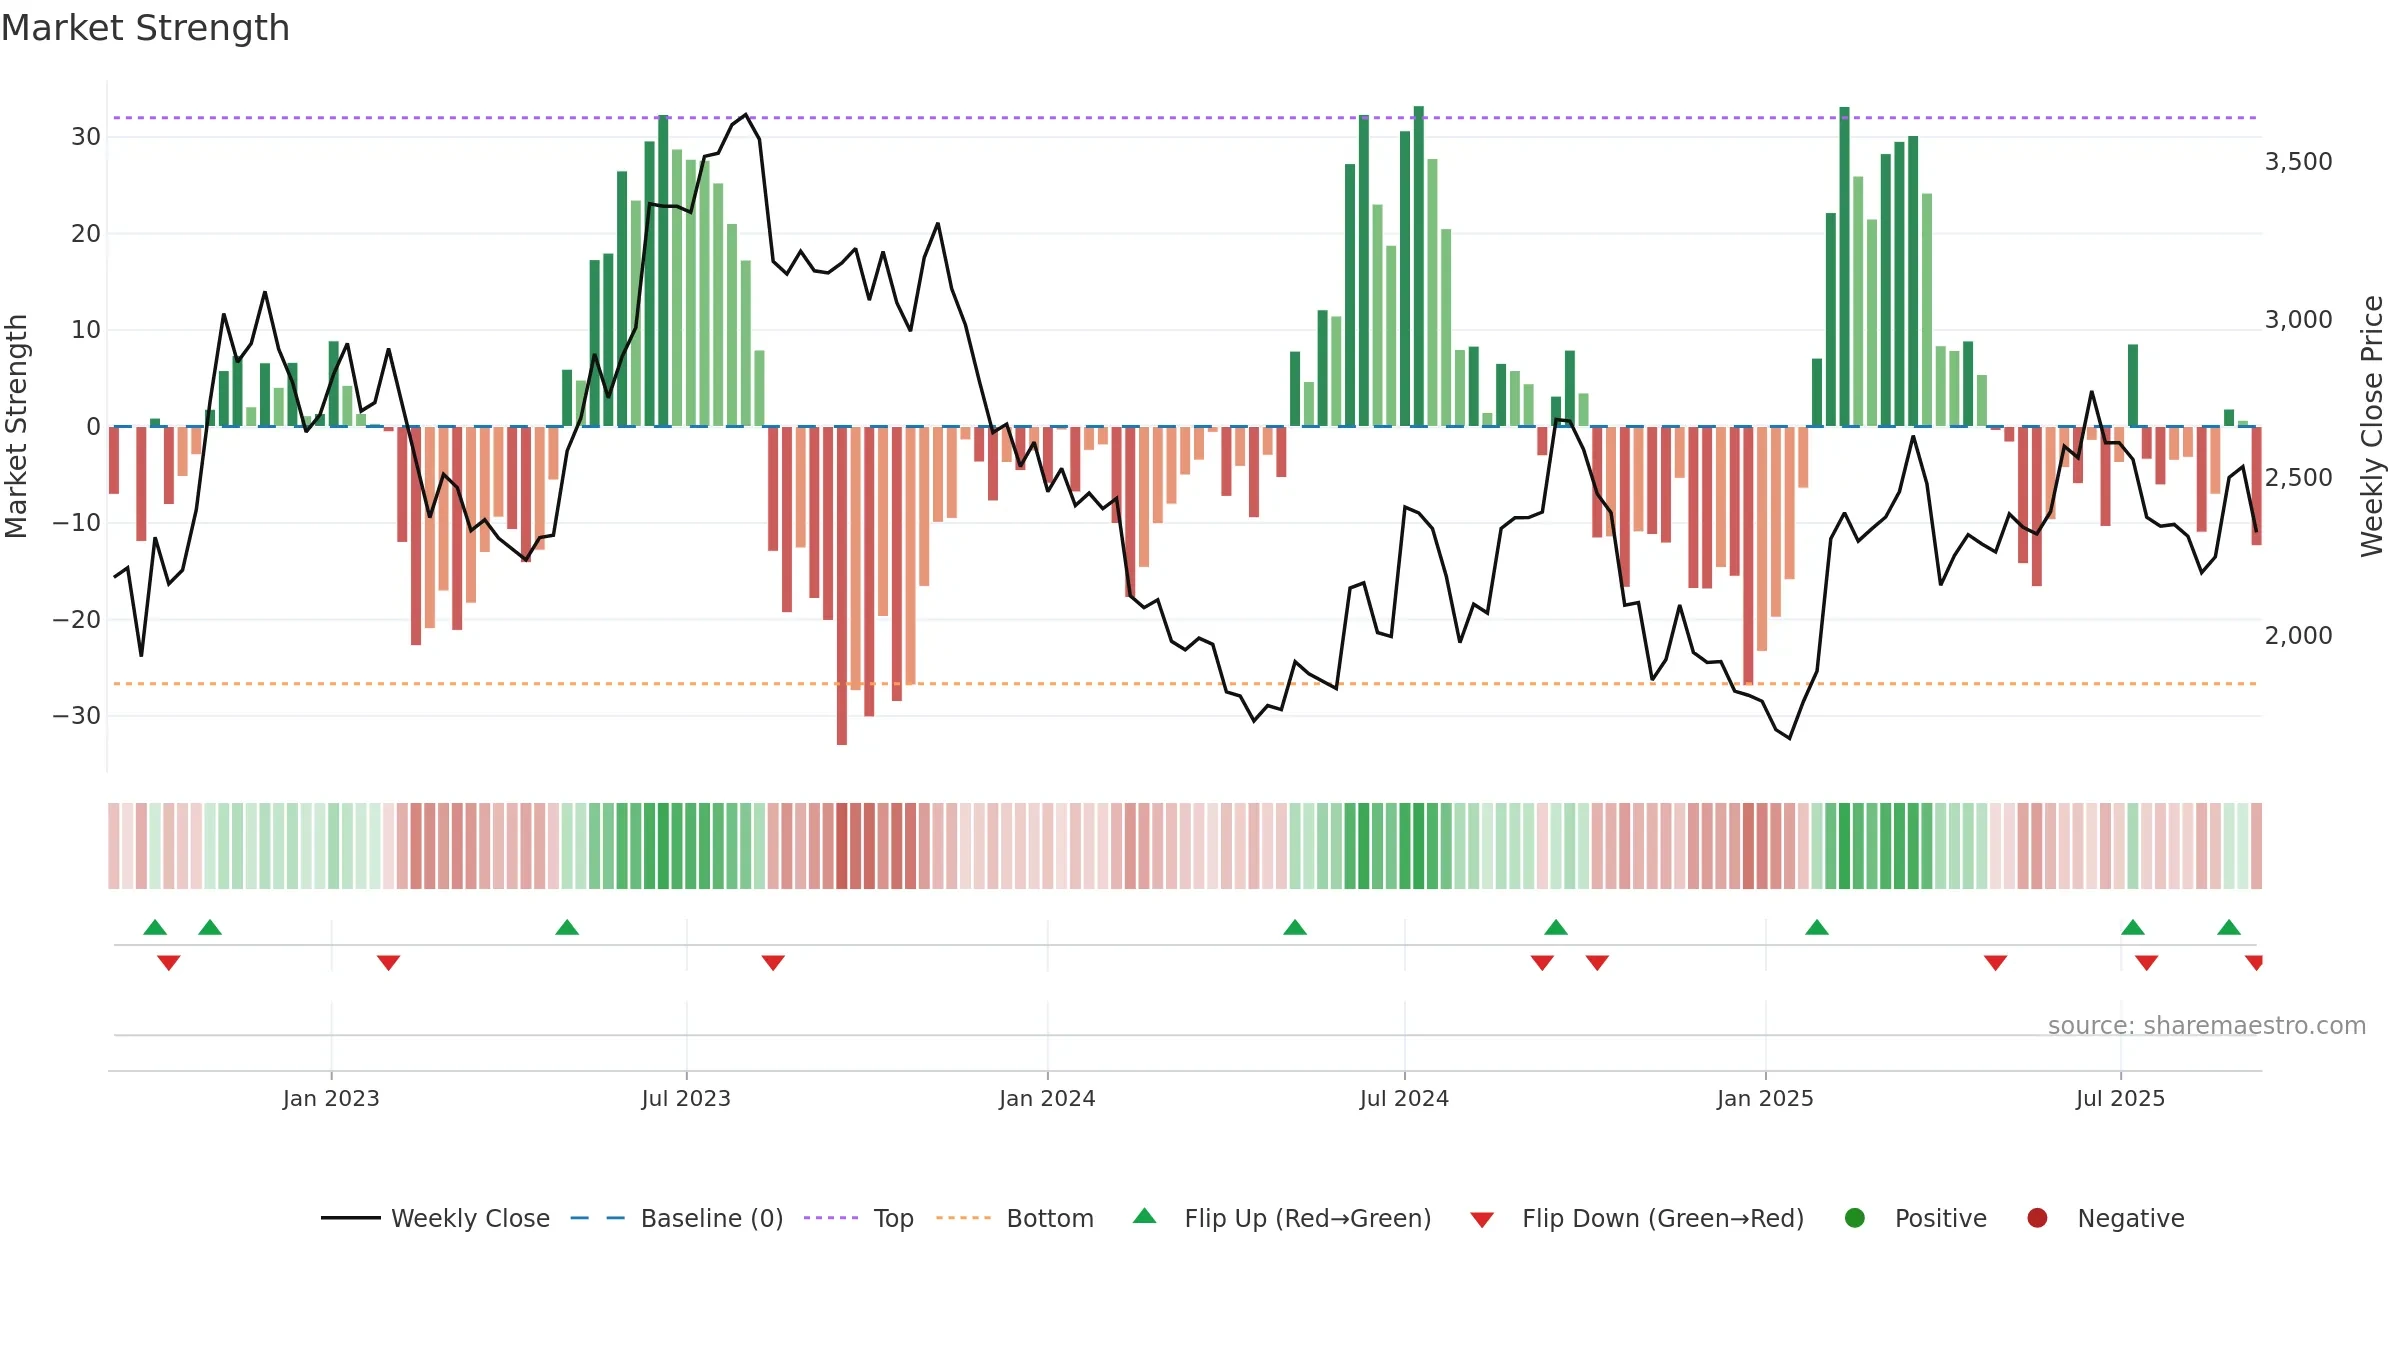2400x1350 pixels.
Task: Click the flip-down marker just after Jan 2023
Action: point(389,962)
